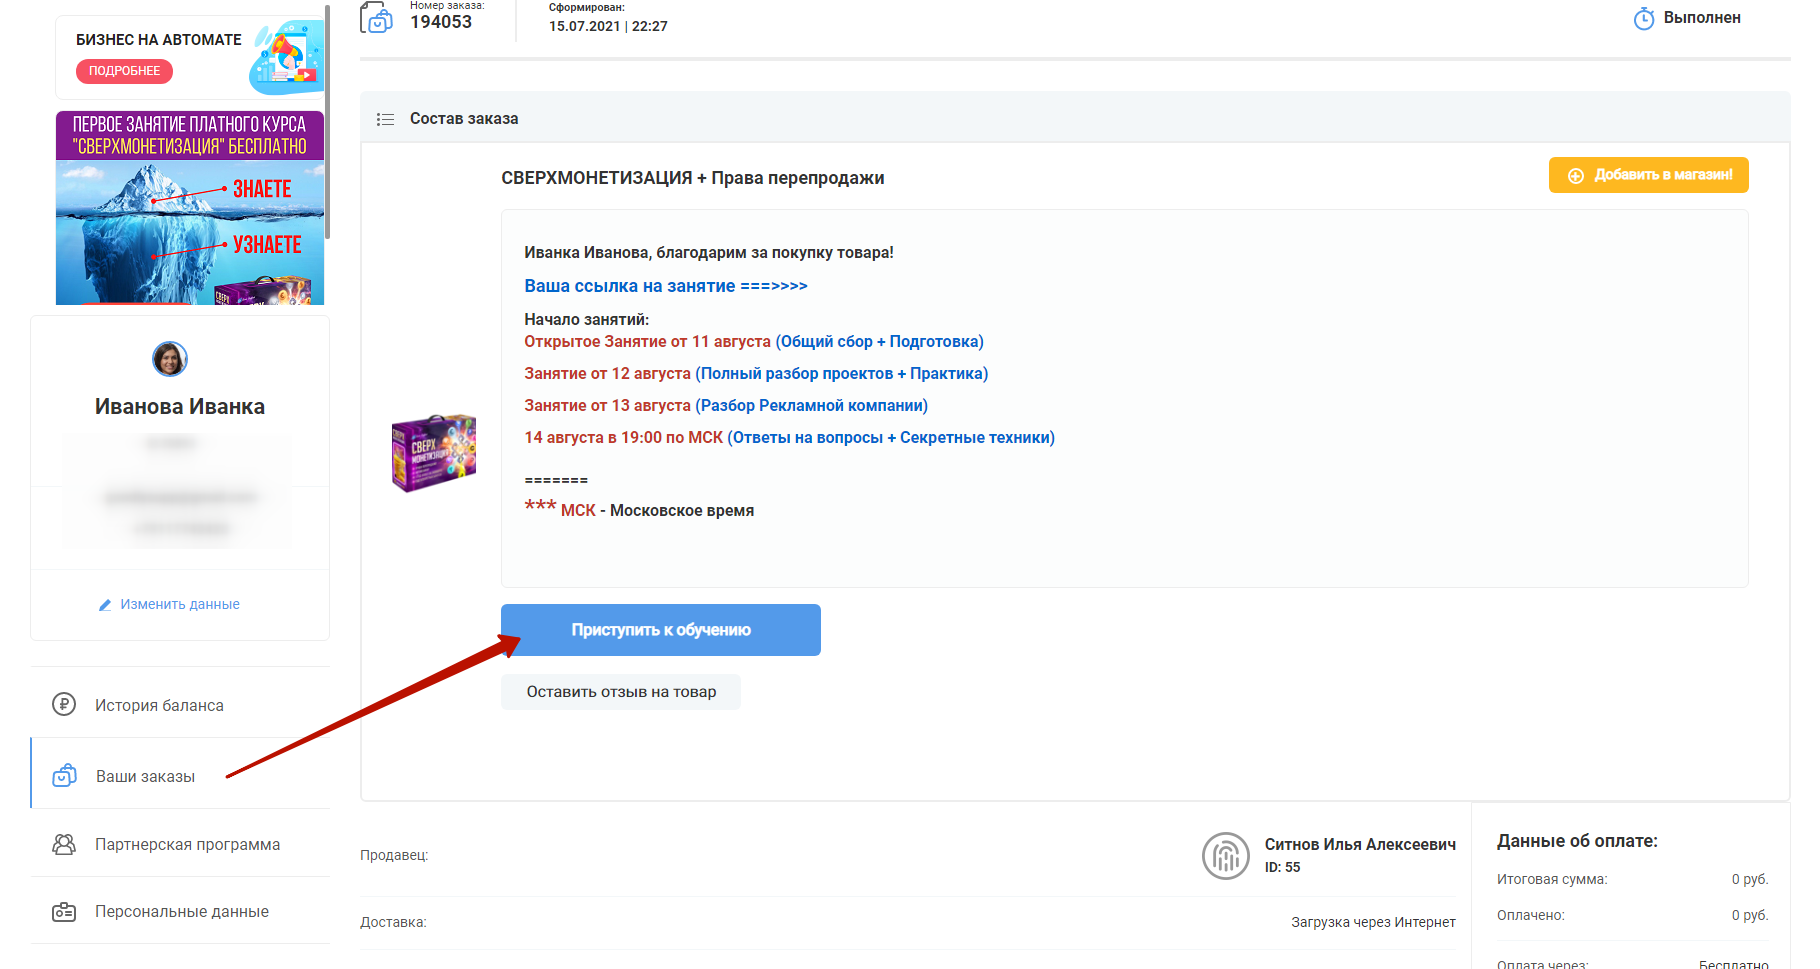Click the plus icon in Добавить в магазин
Image resolution: width=1820 pixels, height=969 pixels.
tap(1576, 175)
